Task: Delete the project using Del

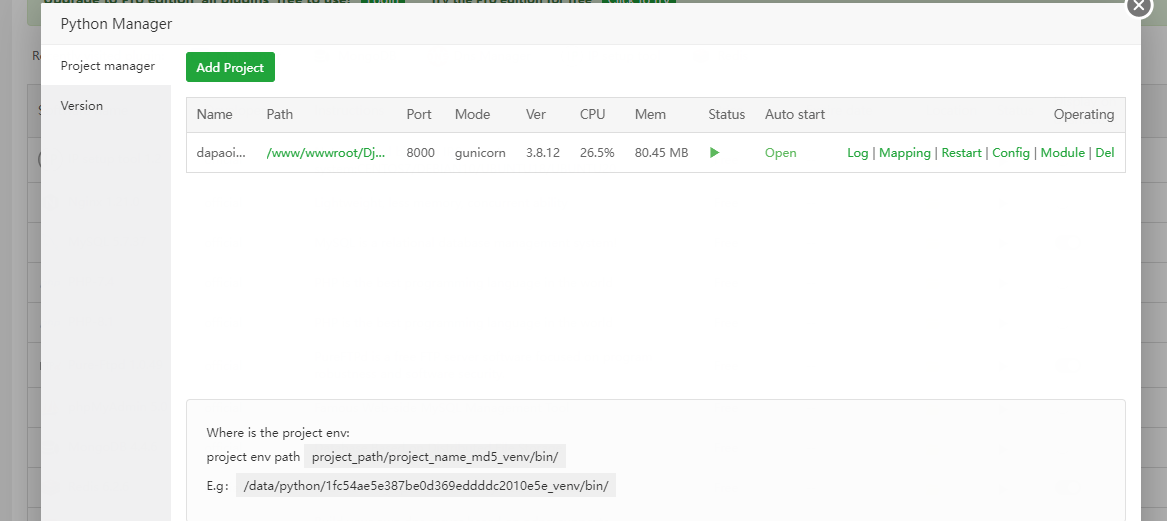Action: (1105, 153)
